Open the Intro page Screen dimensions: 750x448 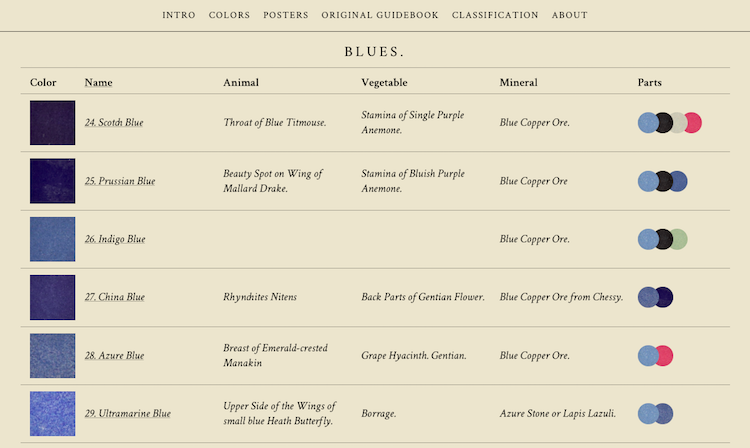[179, 15]
